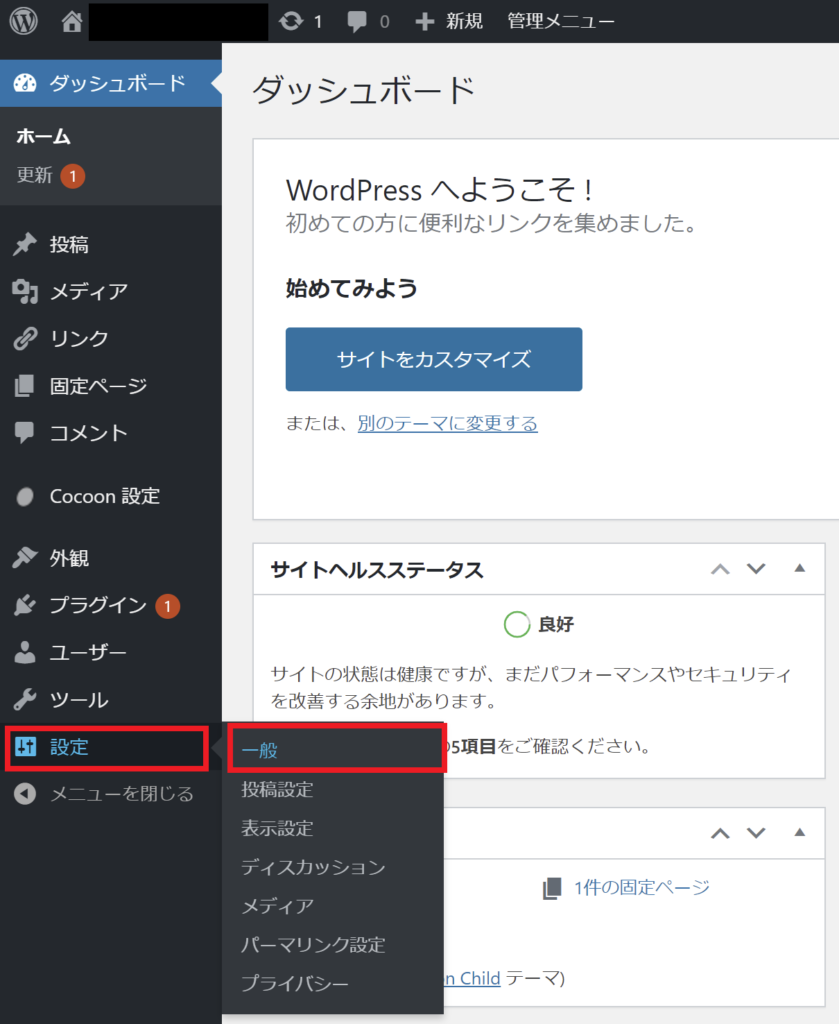Click the 固定ページ pages icon

[25, 386]
